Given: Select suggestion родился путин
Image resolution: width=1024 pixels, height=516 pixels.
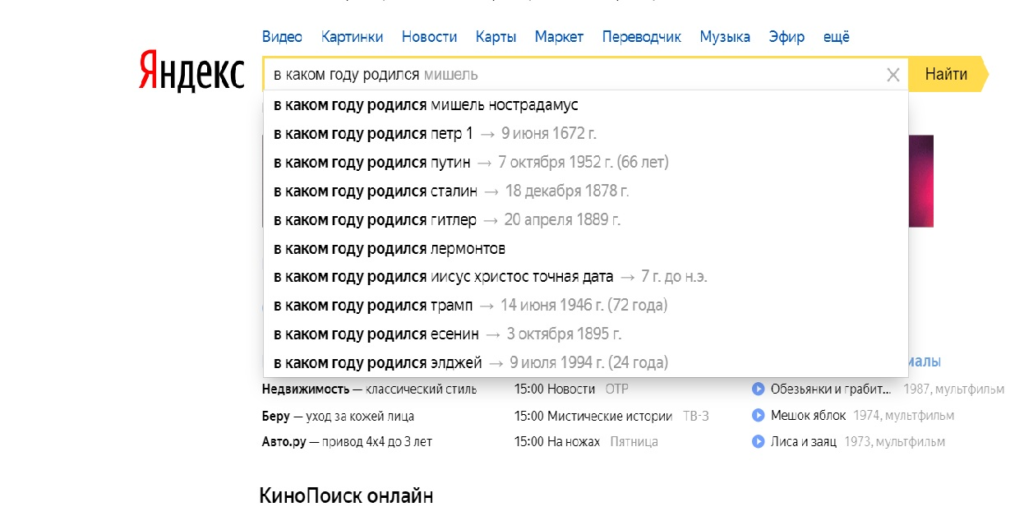Looking at the screenshot, I should (586, 162).
